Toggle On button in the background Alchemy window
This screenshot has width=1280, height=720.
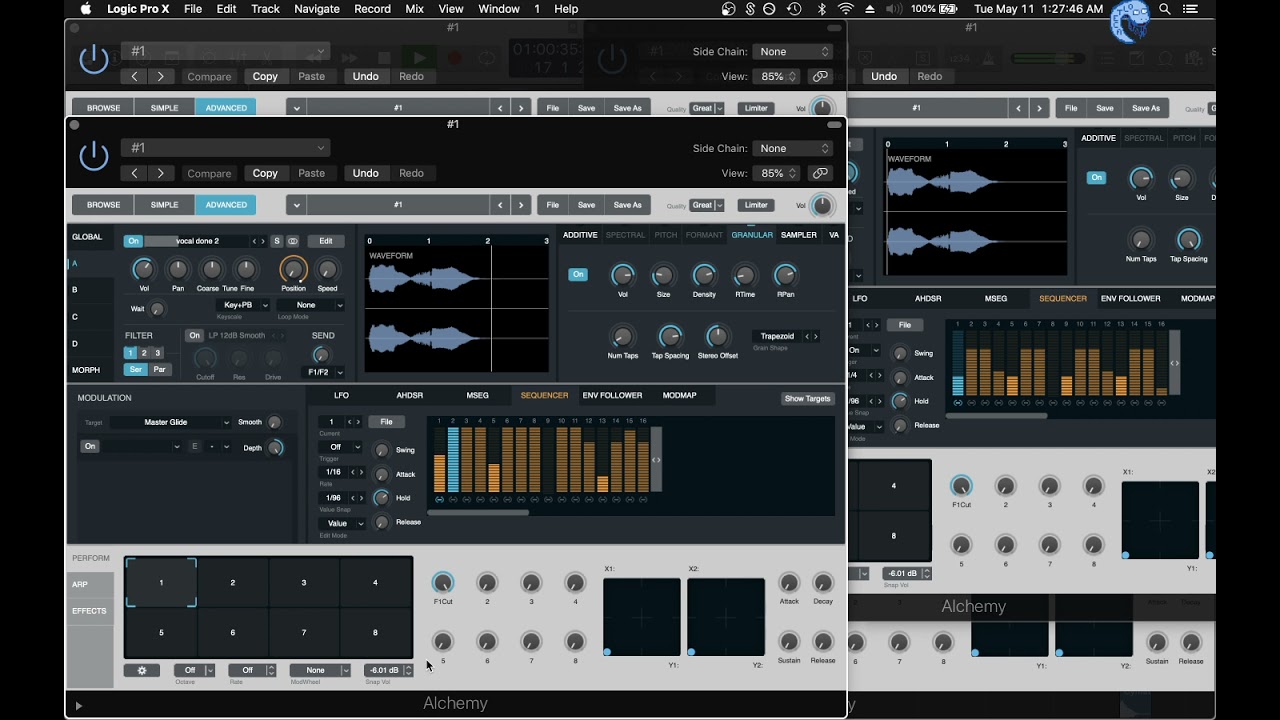coord(1096,177)
